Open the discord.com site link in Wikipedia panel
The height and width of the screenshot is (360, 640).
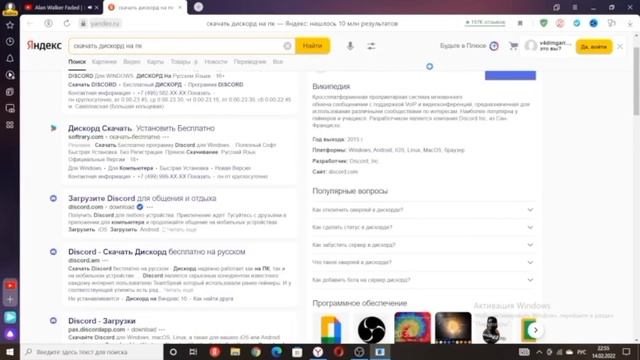pos(343,172)
